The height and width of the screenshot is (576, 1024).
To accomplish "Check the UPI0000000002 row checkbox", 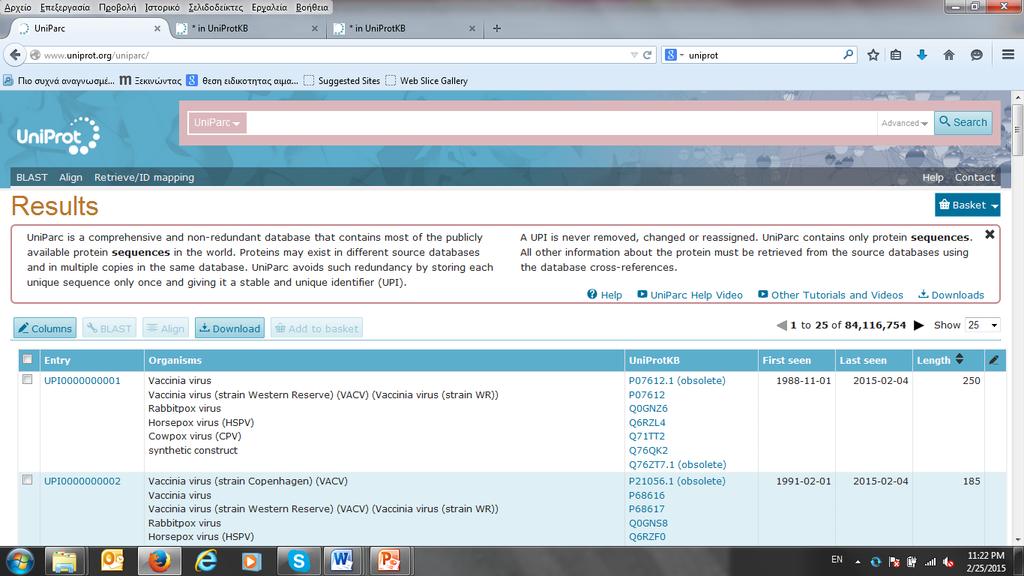I will 27,480.
